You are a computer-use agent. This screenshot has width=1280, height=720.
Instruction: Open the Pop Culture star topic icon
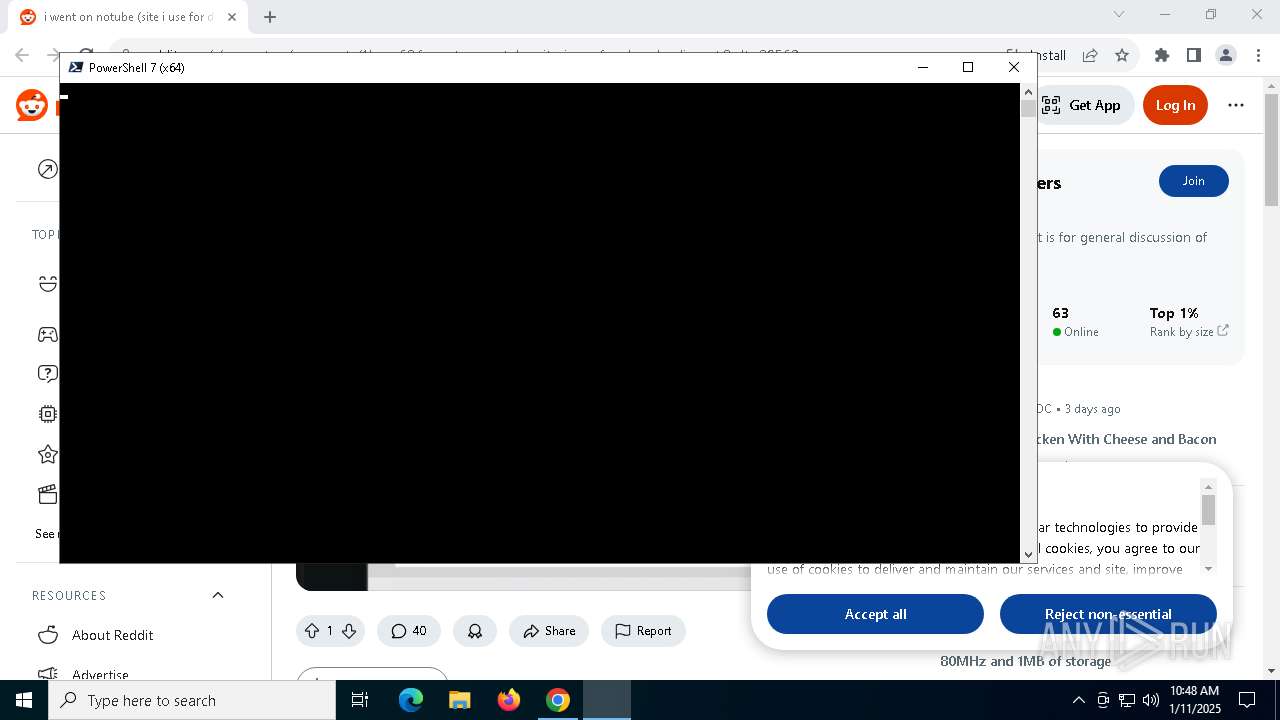coord(47,454)
